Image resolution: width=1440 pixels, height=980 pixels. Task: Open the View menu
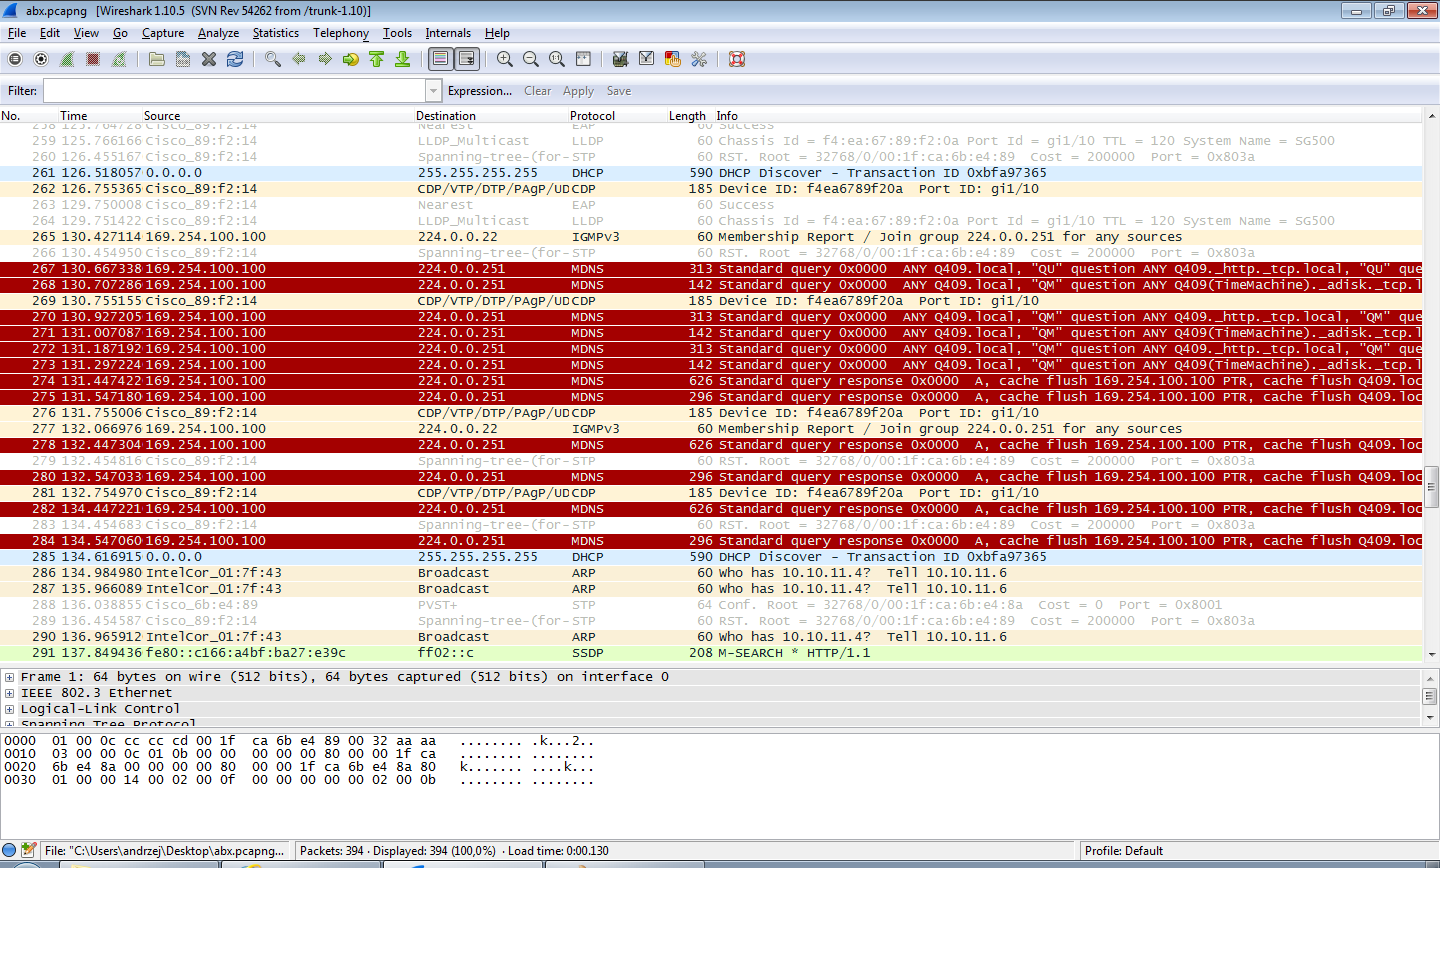86,33
